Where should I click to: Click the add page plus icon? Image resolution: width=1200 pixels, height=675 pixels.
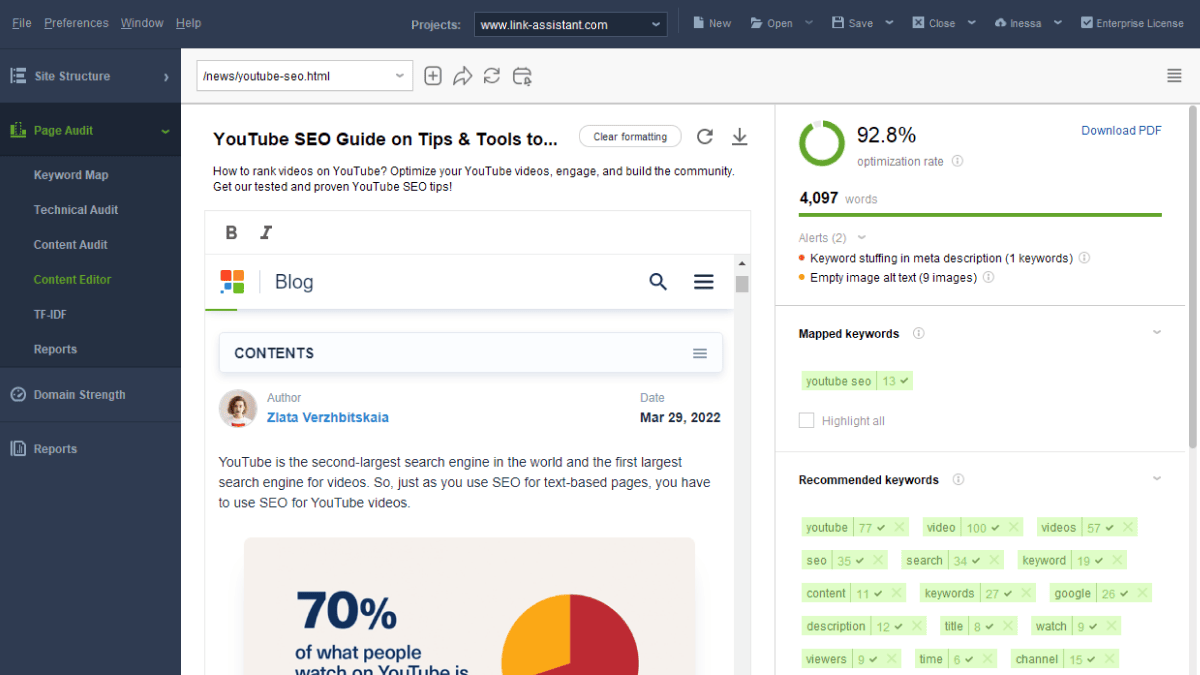coord(432,76)
